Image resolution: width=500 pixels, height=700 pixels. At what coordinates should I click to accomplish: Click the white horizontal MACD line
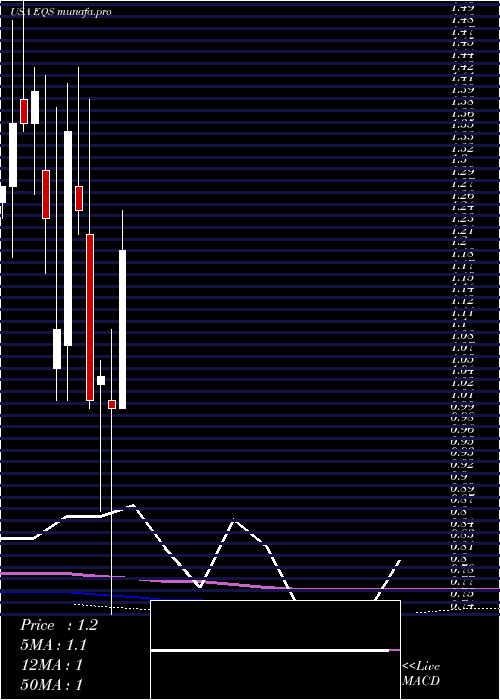[x=270, y=650]
